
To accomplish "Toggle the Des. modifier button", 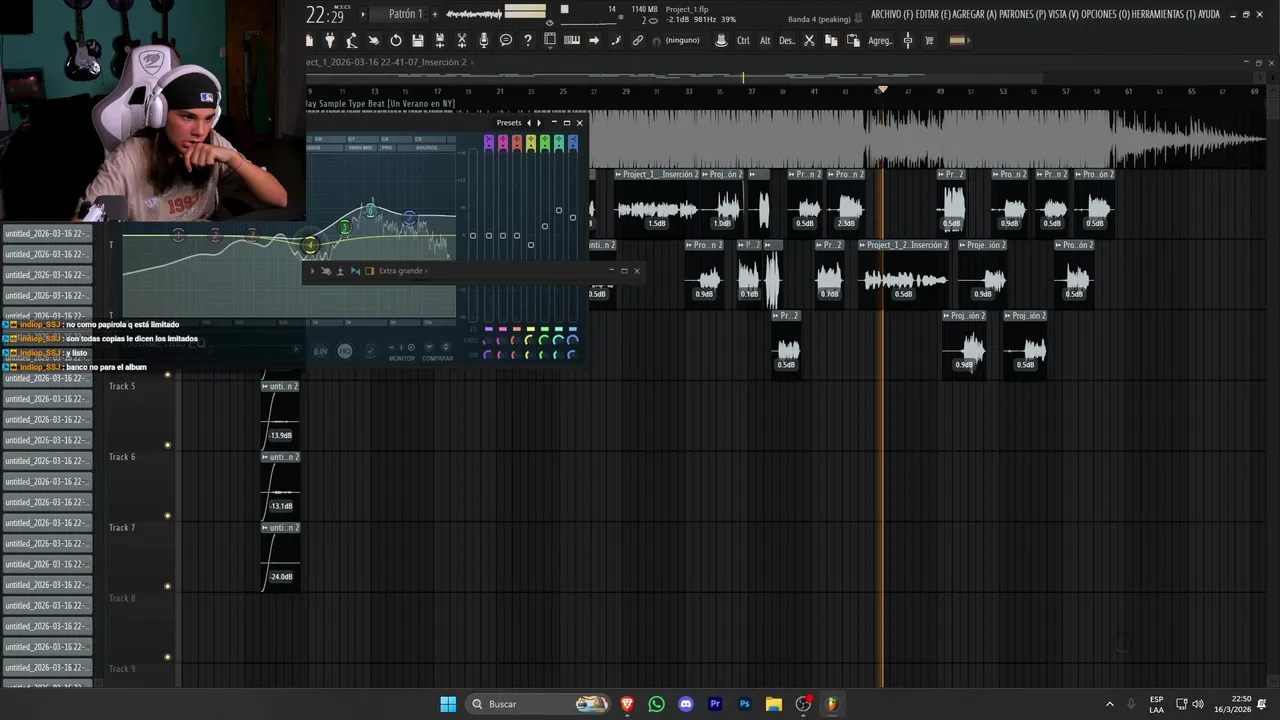I will point(787,41).
